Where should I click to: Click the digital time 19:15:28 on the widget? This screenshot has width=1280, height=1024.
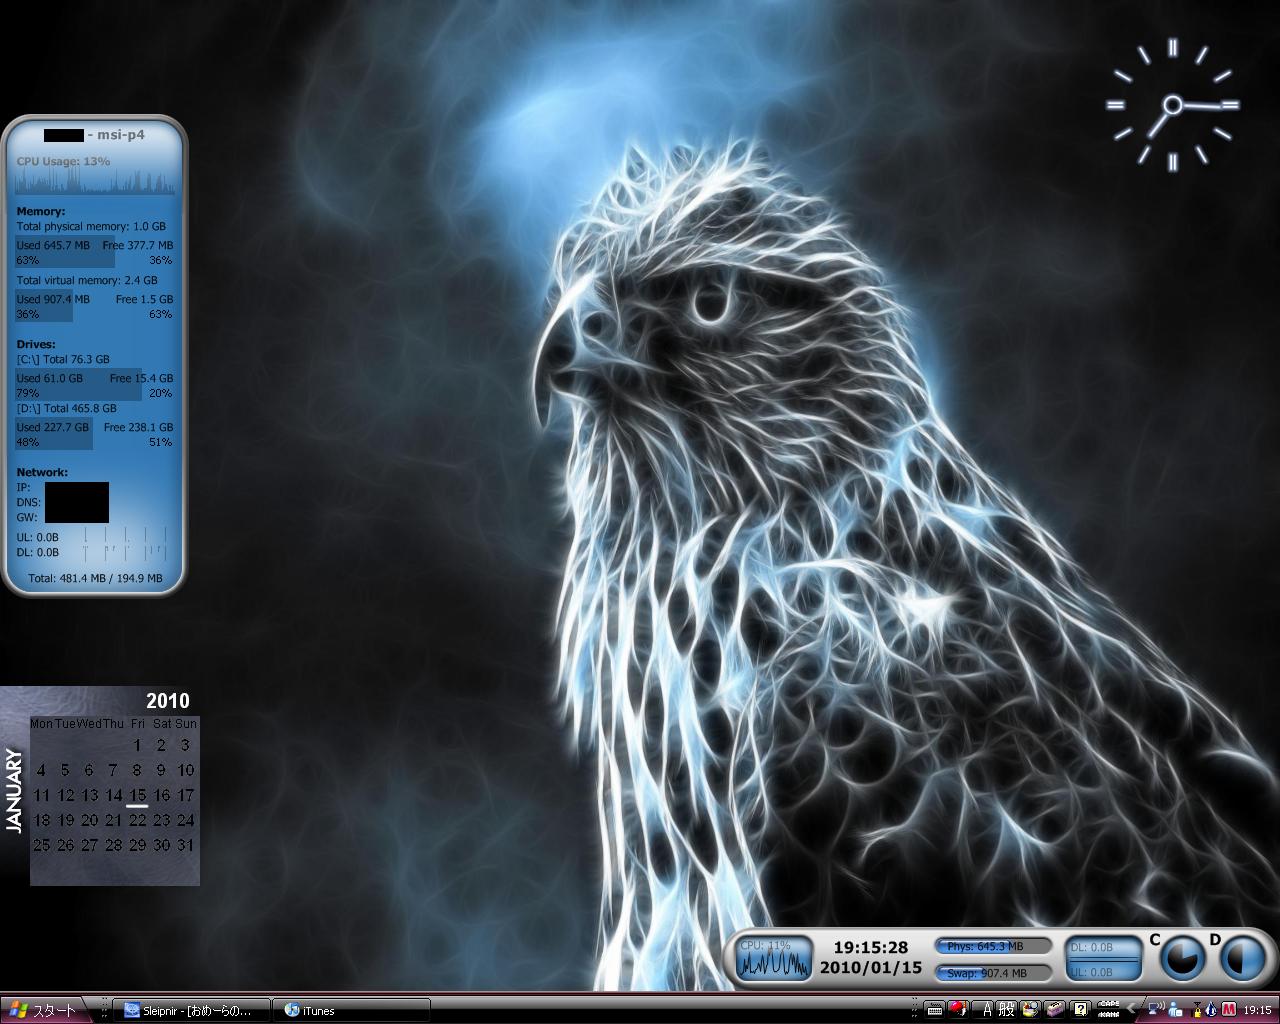(x=871, y=947)
